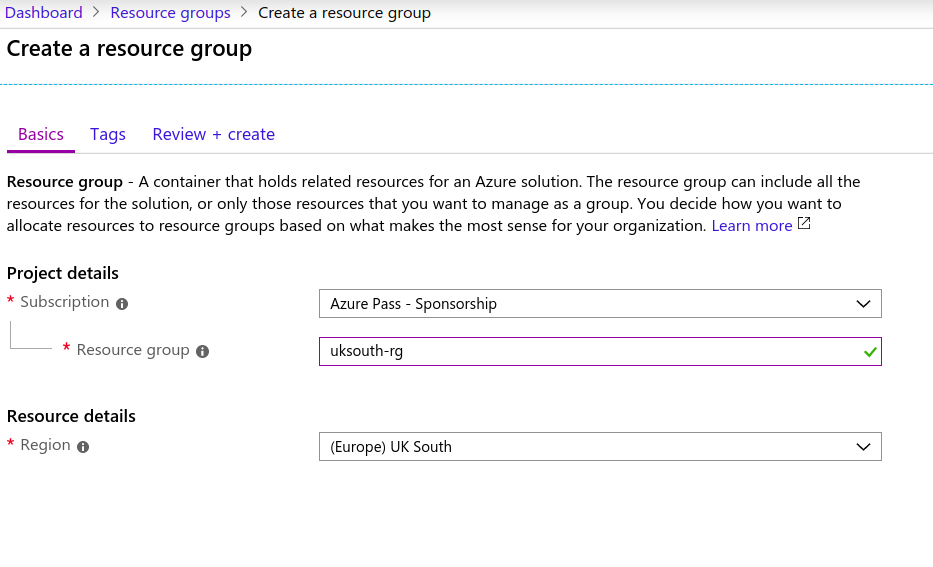Screen dimensions: 933x567
Task: Expand the Region dropdown arrow
Action: [863, 447]
